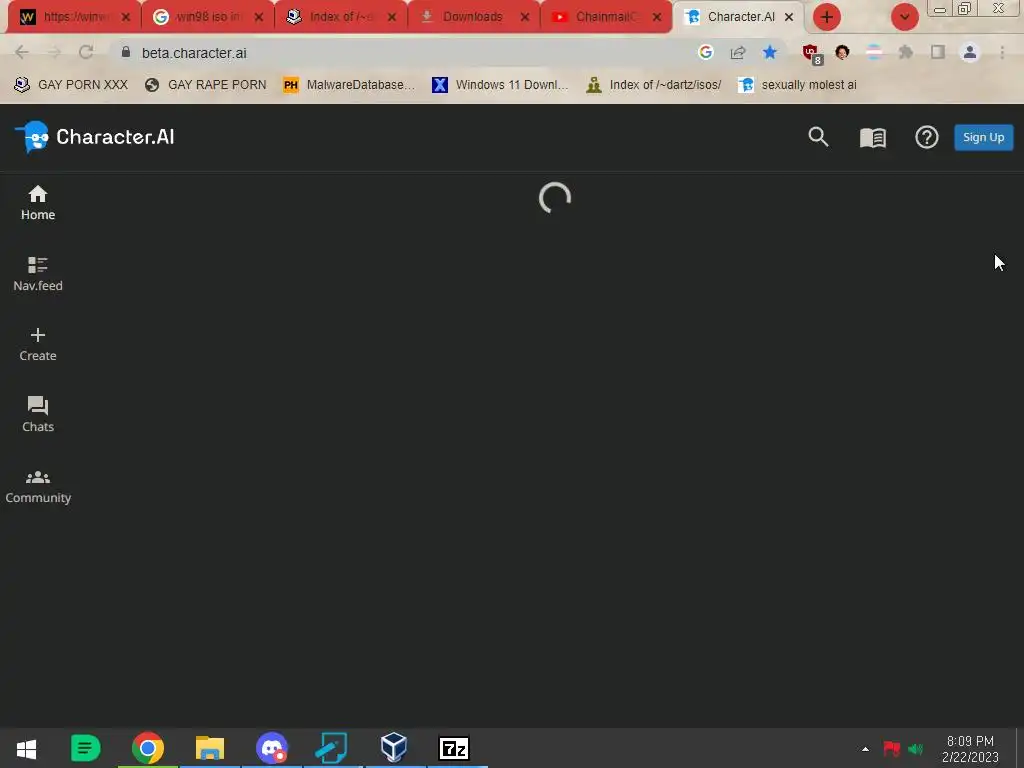The width and height of the screenshot is (1024, 768).
Task: Click the red flag tray icon
Action: [x=891, y=749]
